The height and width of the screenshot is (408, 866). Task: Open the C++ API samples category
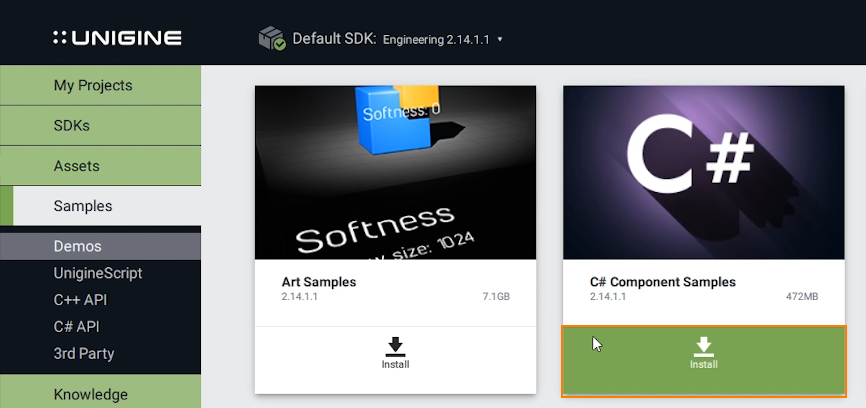pos(80,300)
